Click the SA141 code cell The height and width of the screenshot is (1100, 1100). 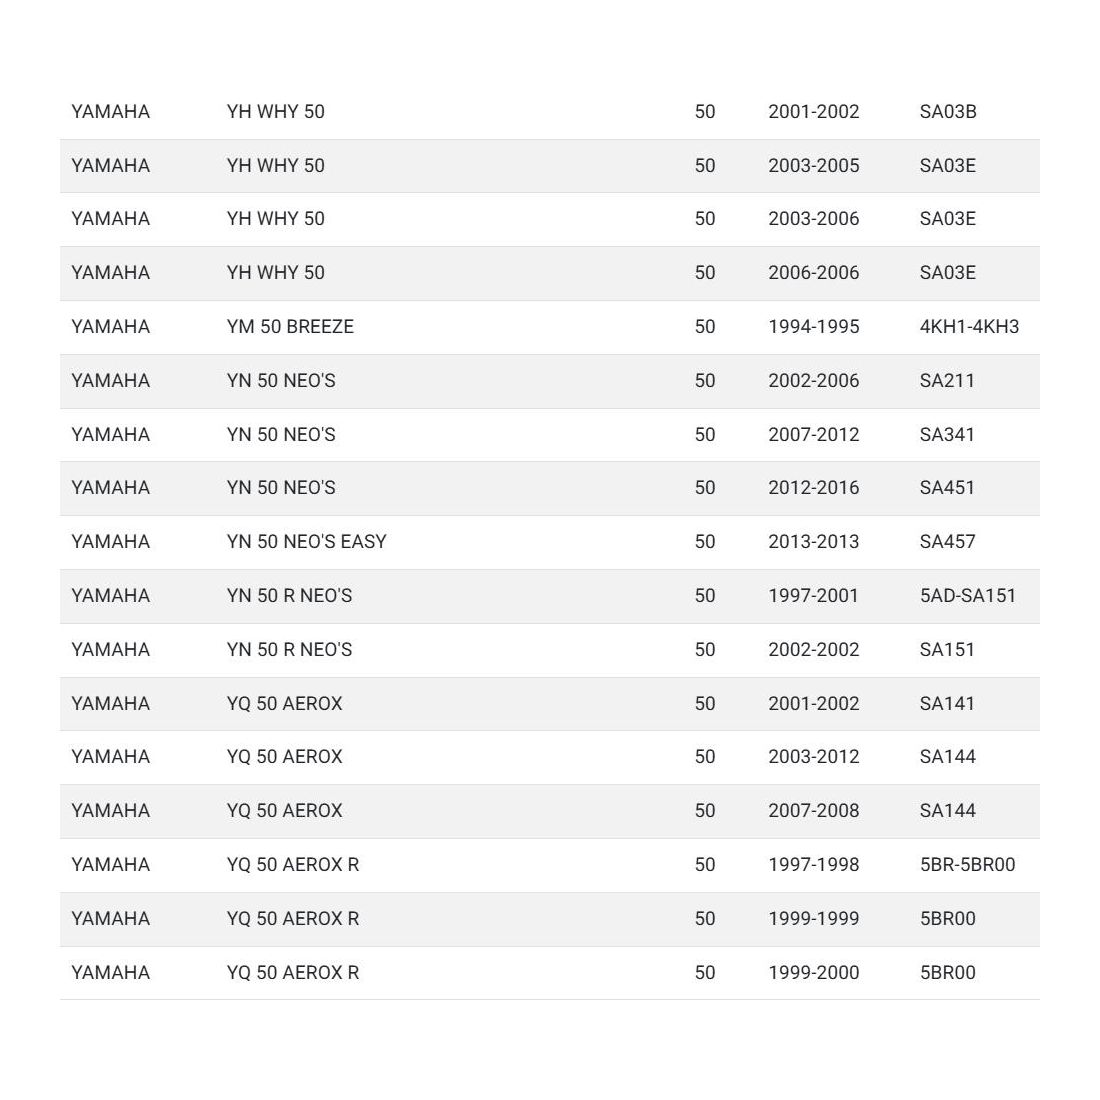coord(947,704)
